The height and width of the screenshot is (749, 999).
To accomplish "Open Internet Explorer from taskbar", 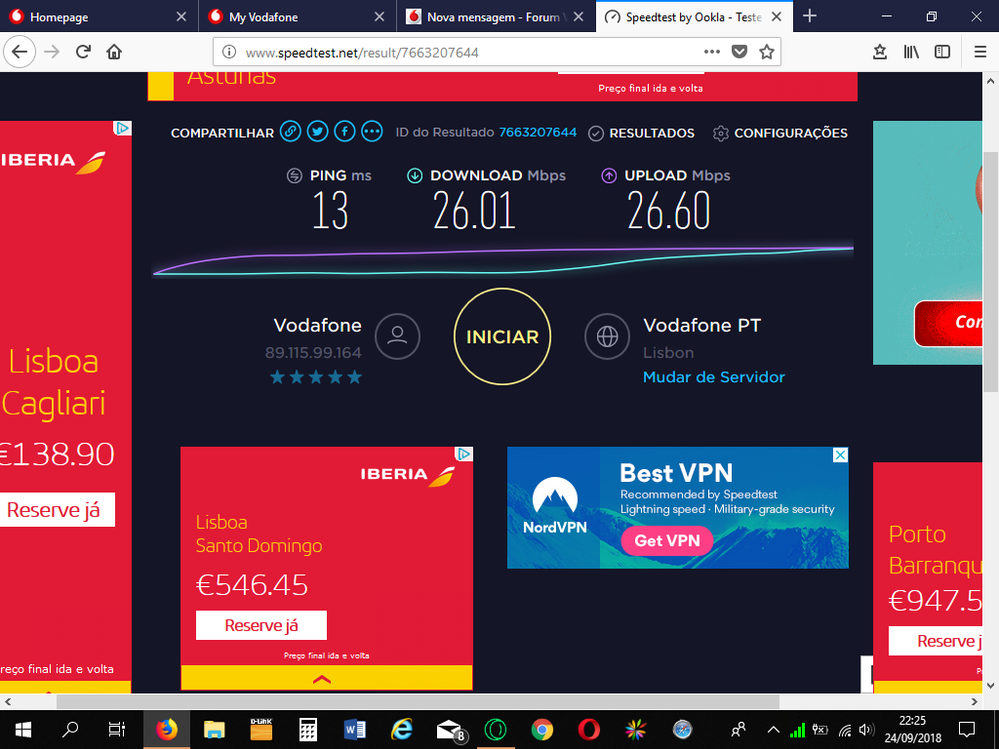I will [401, 729].
